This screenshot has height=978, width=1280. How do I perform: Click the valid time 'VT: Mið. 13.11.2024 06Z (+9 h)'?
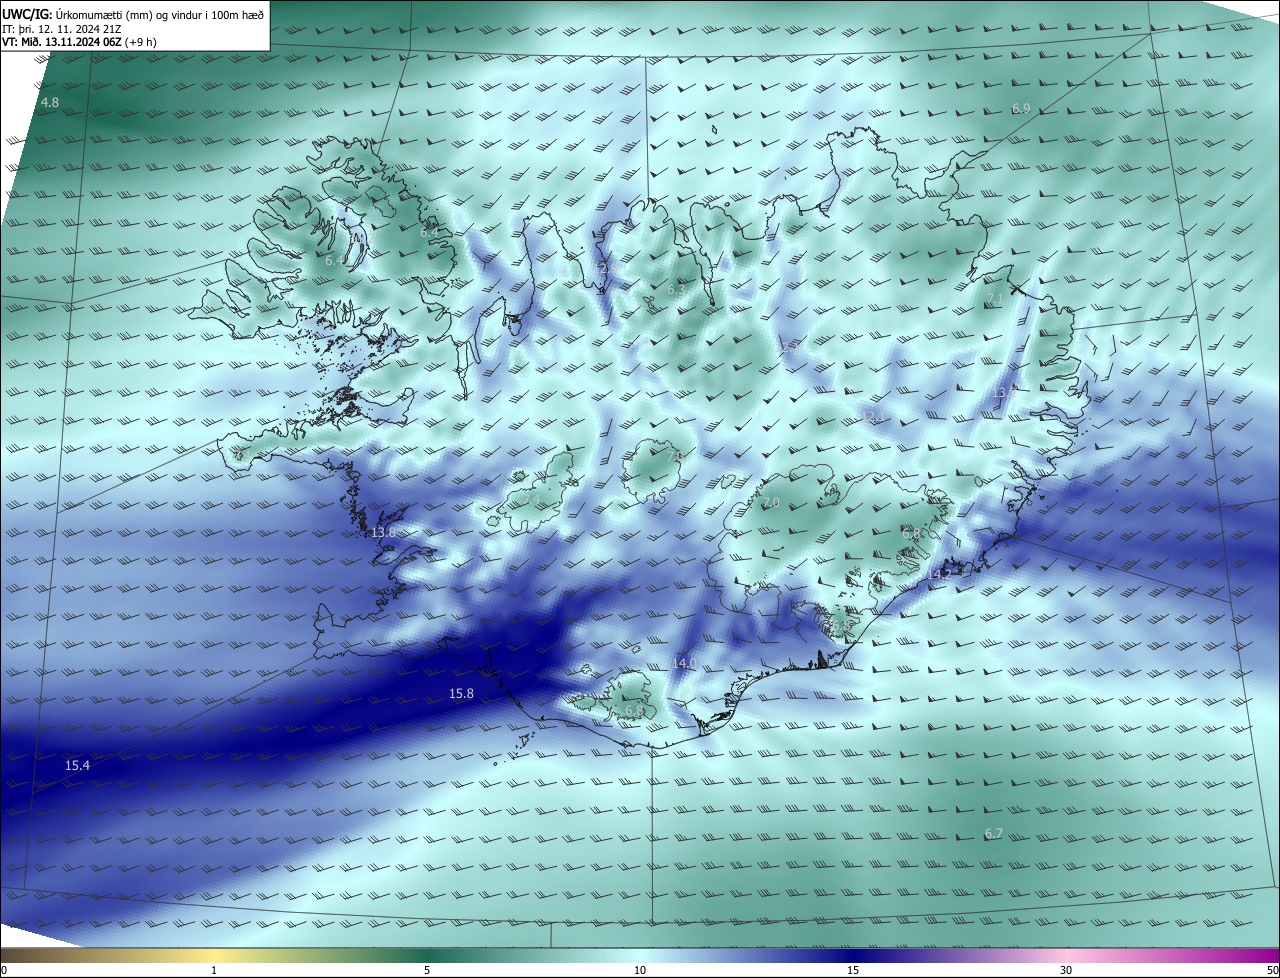(x=79, y=42)
